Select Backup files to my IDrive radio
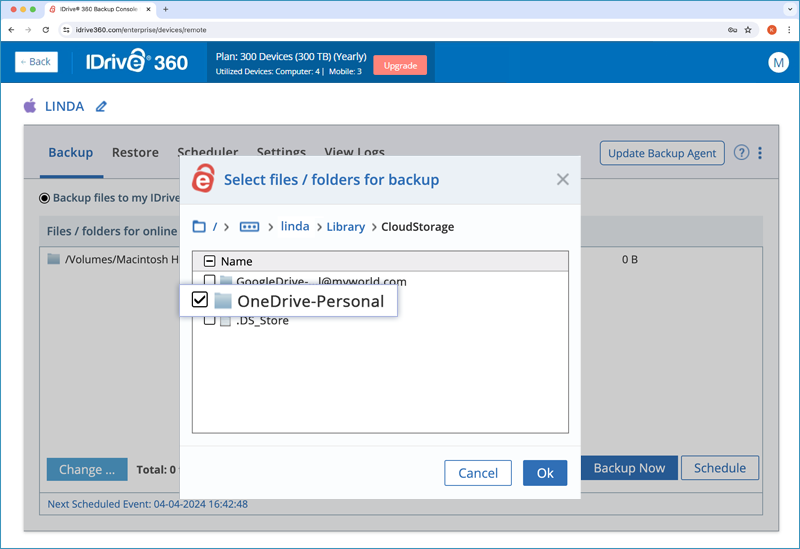The image size is (800, 549). tap(44, 198)
